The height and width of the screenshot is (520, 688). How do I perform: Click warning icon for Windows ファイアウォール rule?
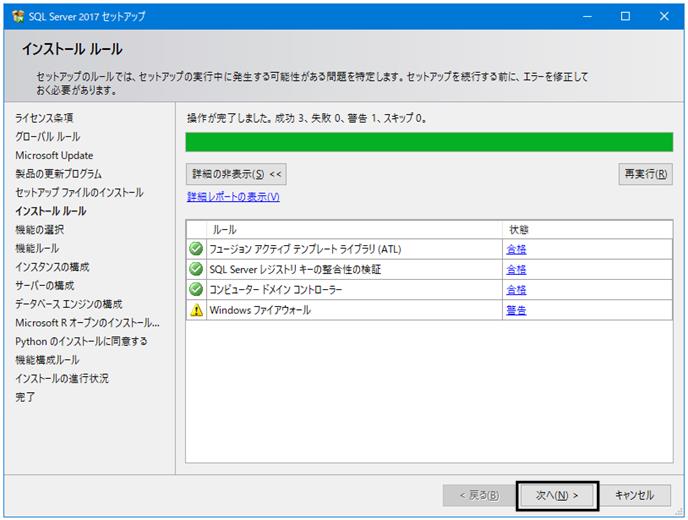pyautogui.click(x=196, y=310)
